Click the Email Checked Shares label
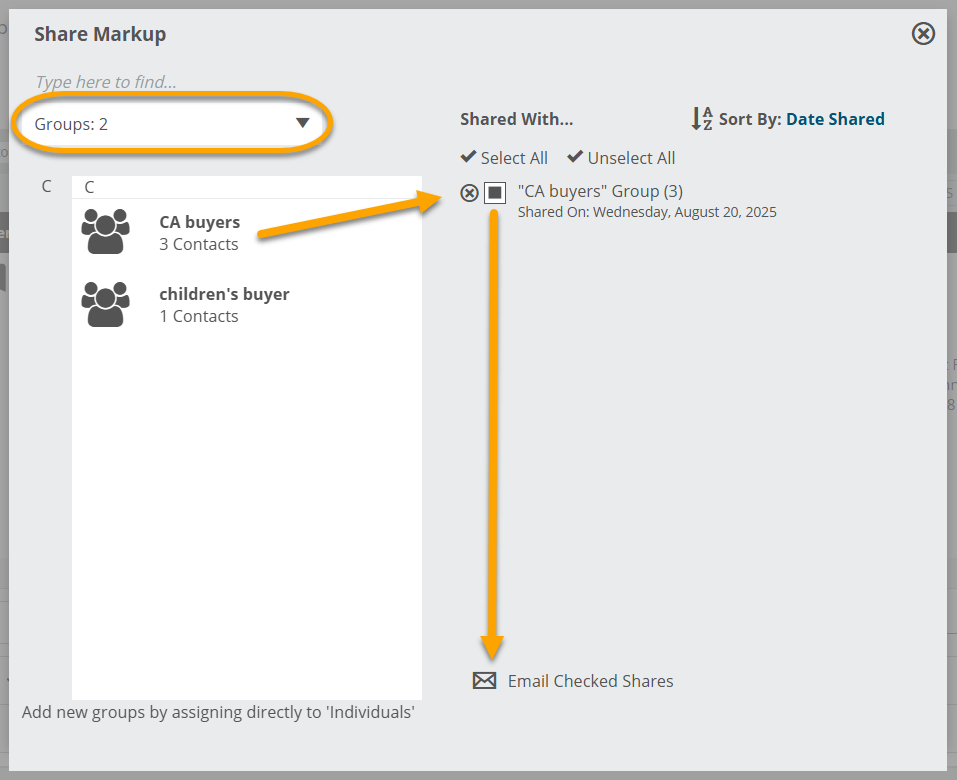The image size is (957, 780). click(x=590, y=681)
